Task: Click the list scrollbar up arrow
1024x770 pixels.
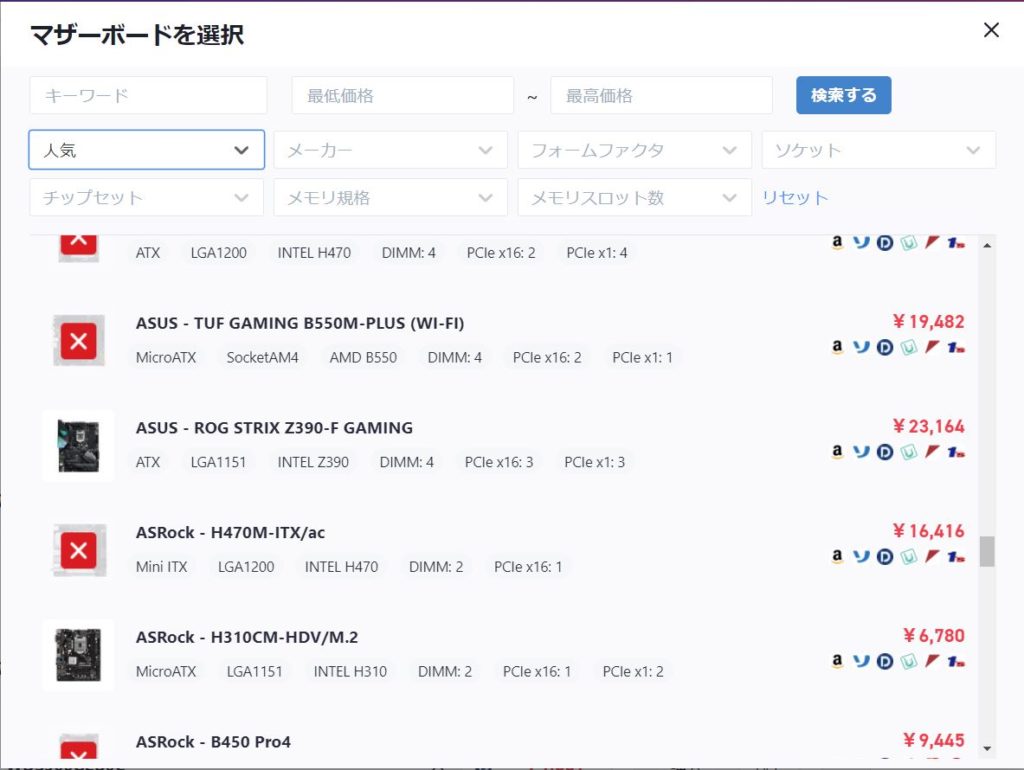Action: click(987, 246)
